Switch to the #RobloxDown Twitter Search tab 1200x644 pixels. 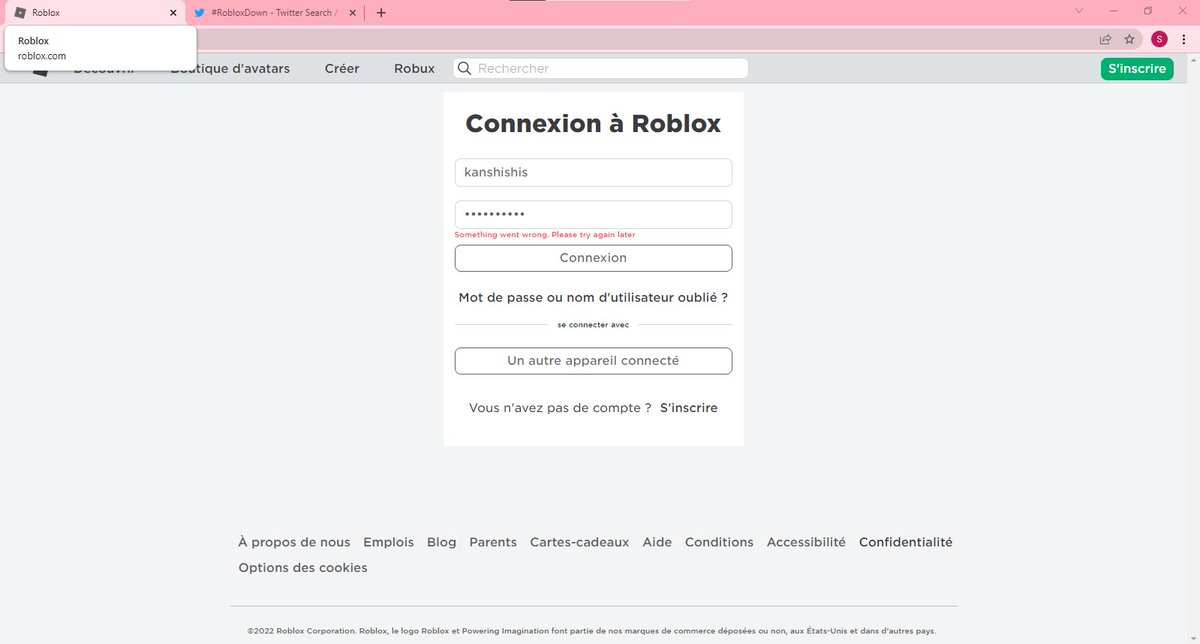coord(270,12)
